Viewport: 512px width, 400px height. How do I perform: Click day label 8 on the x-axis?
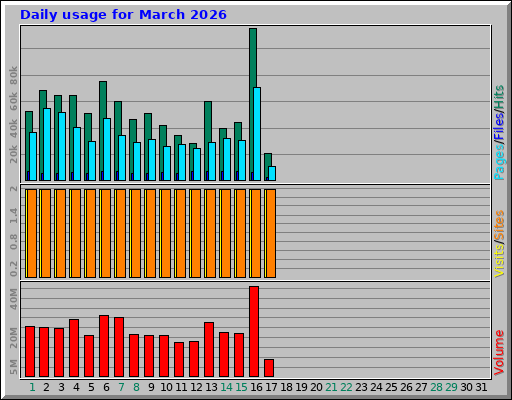point(136,387)
